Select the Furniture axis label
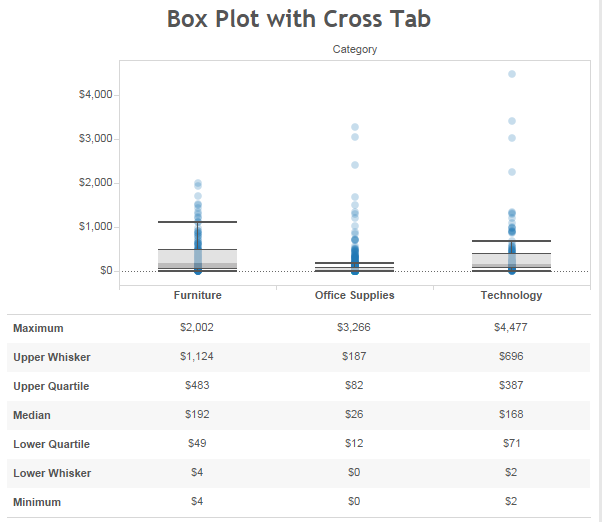 point(198,295)
